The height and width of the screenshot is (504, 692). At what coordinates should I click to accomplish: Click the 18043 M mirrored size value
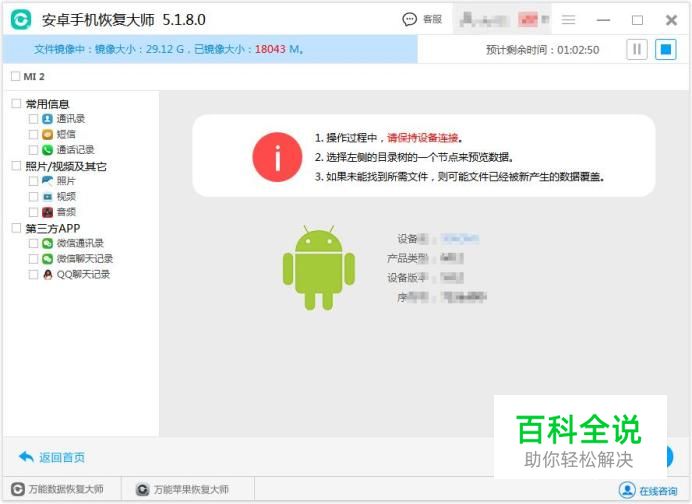pos(277,49)
